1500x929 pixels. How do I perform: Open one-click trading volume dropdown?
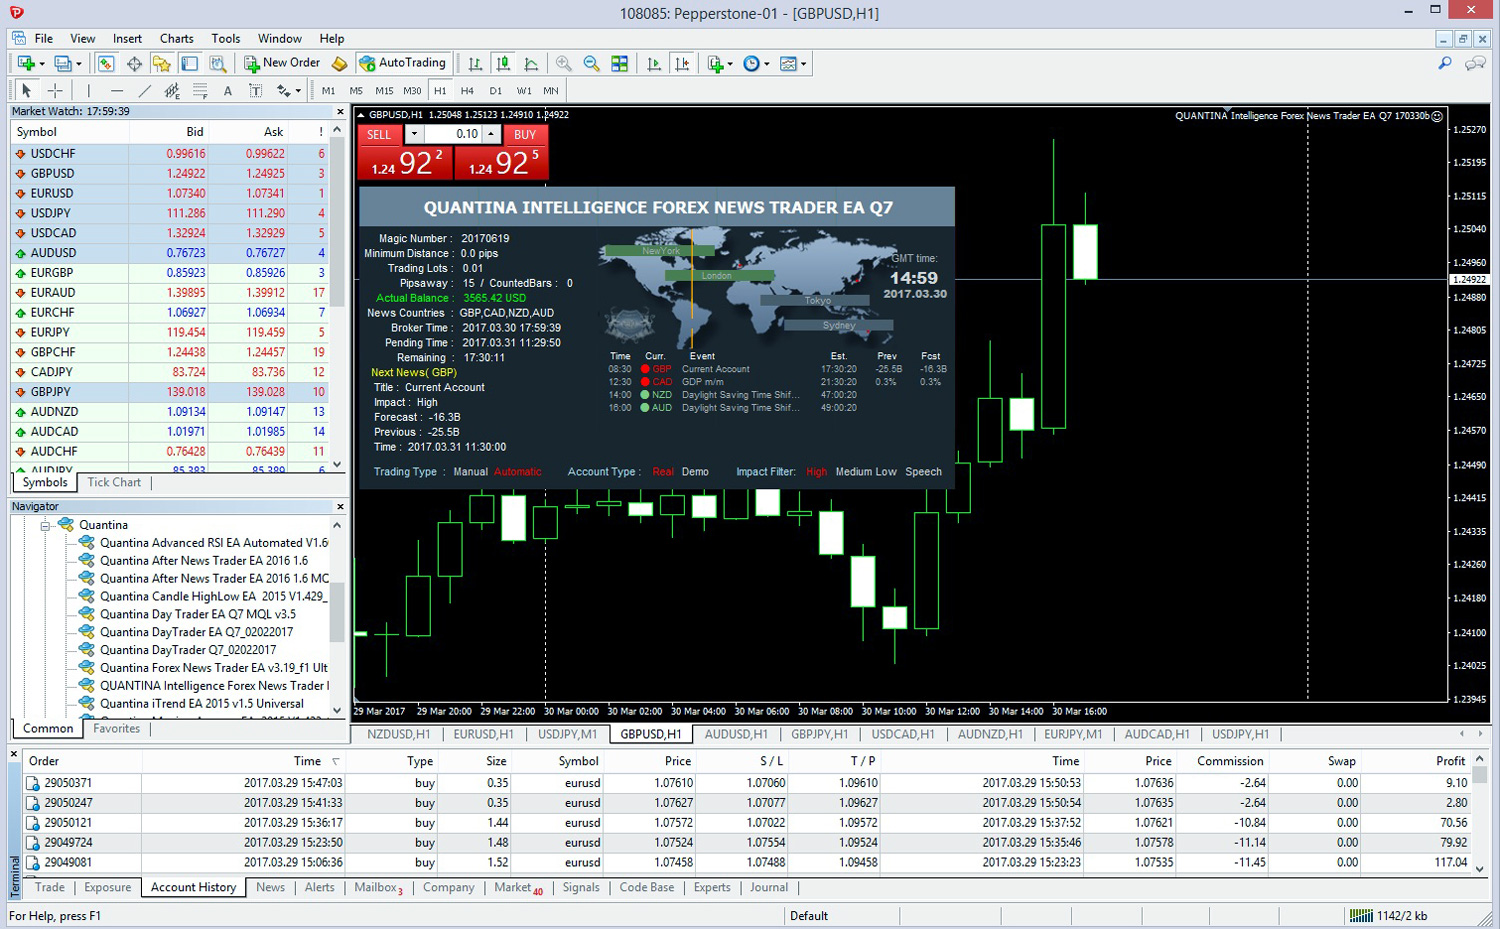(x=414, y=134)
